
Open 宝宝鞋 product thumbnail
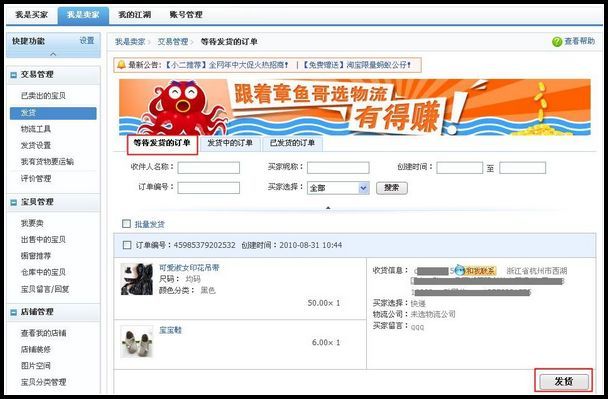(136, 342)
